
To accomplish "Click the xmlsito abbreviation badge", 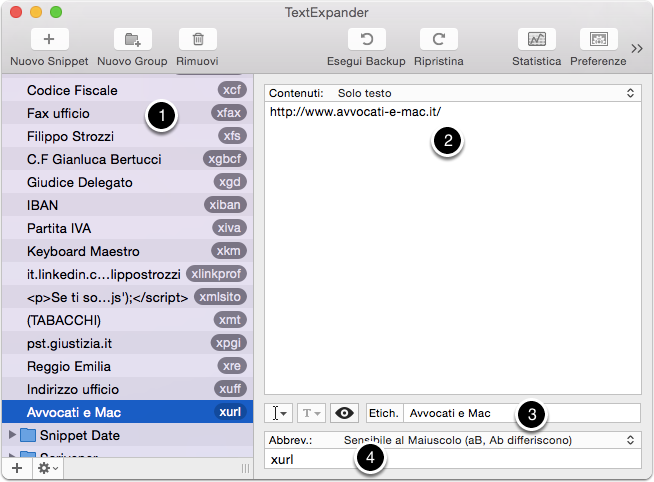I will [x=220, y=296].
